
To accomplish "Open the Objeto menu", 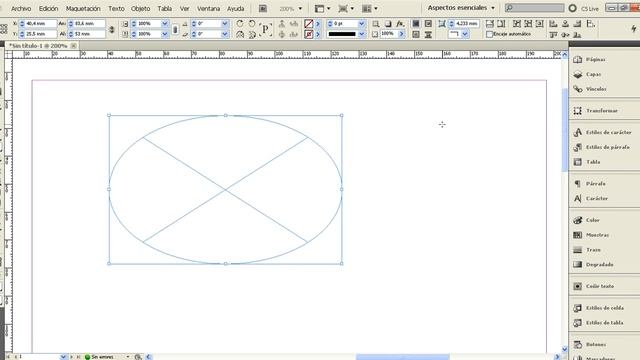I will 141,8.
